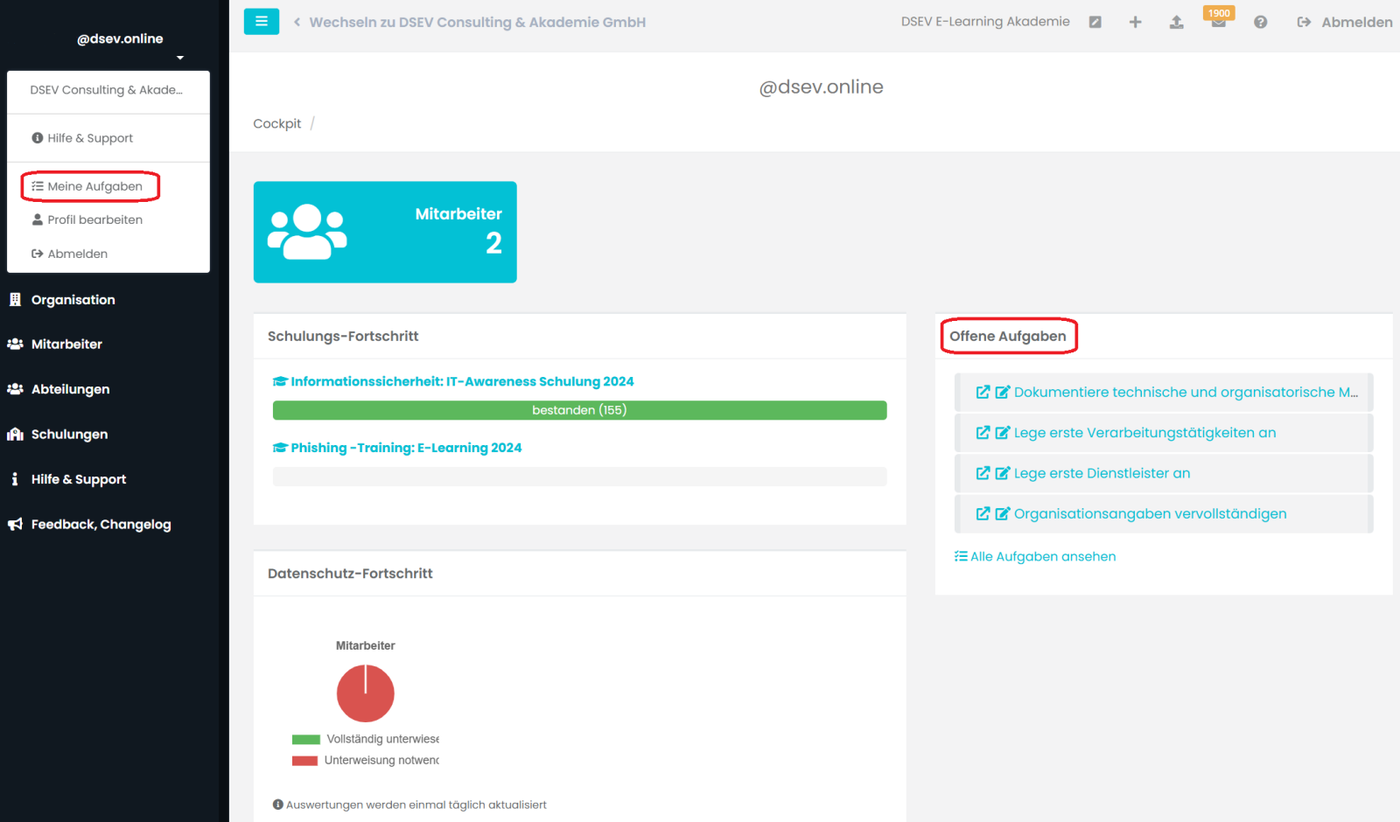Open Abteilungen in the sidebar navigation

pyautogui.click(x=59, y=389)
